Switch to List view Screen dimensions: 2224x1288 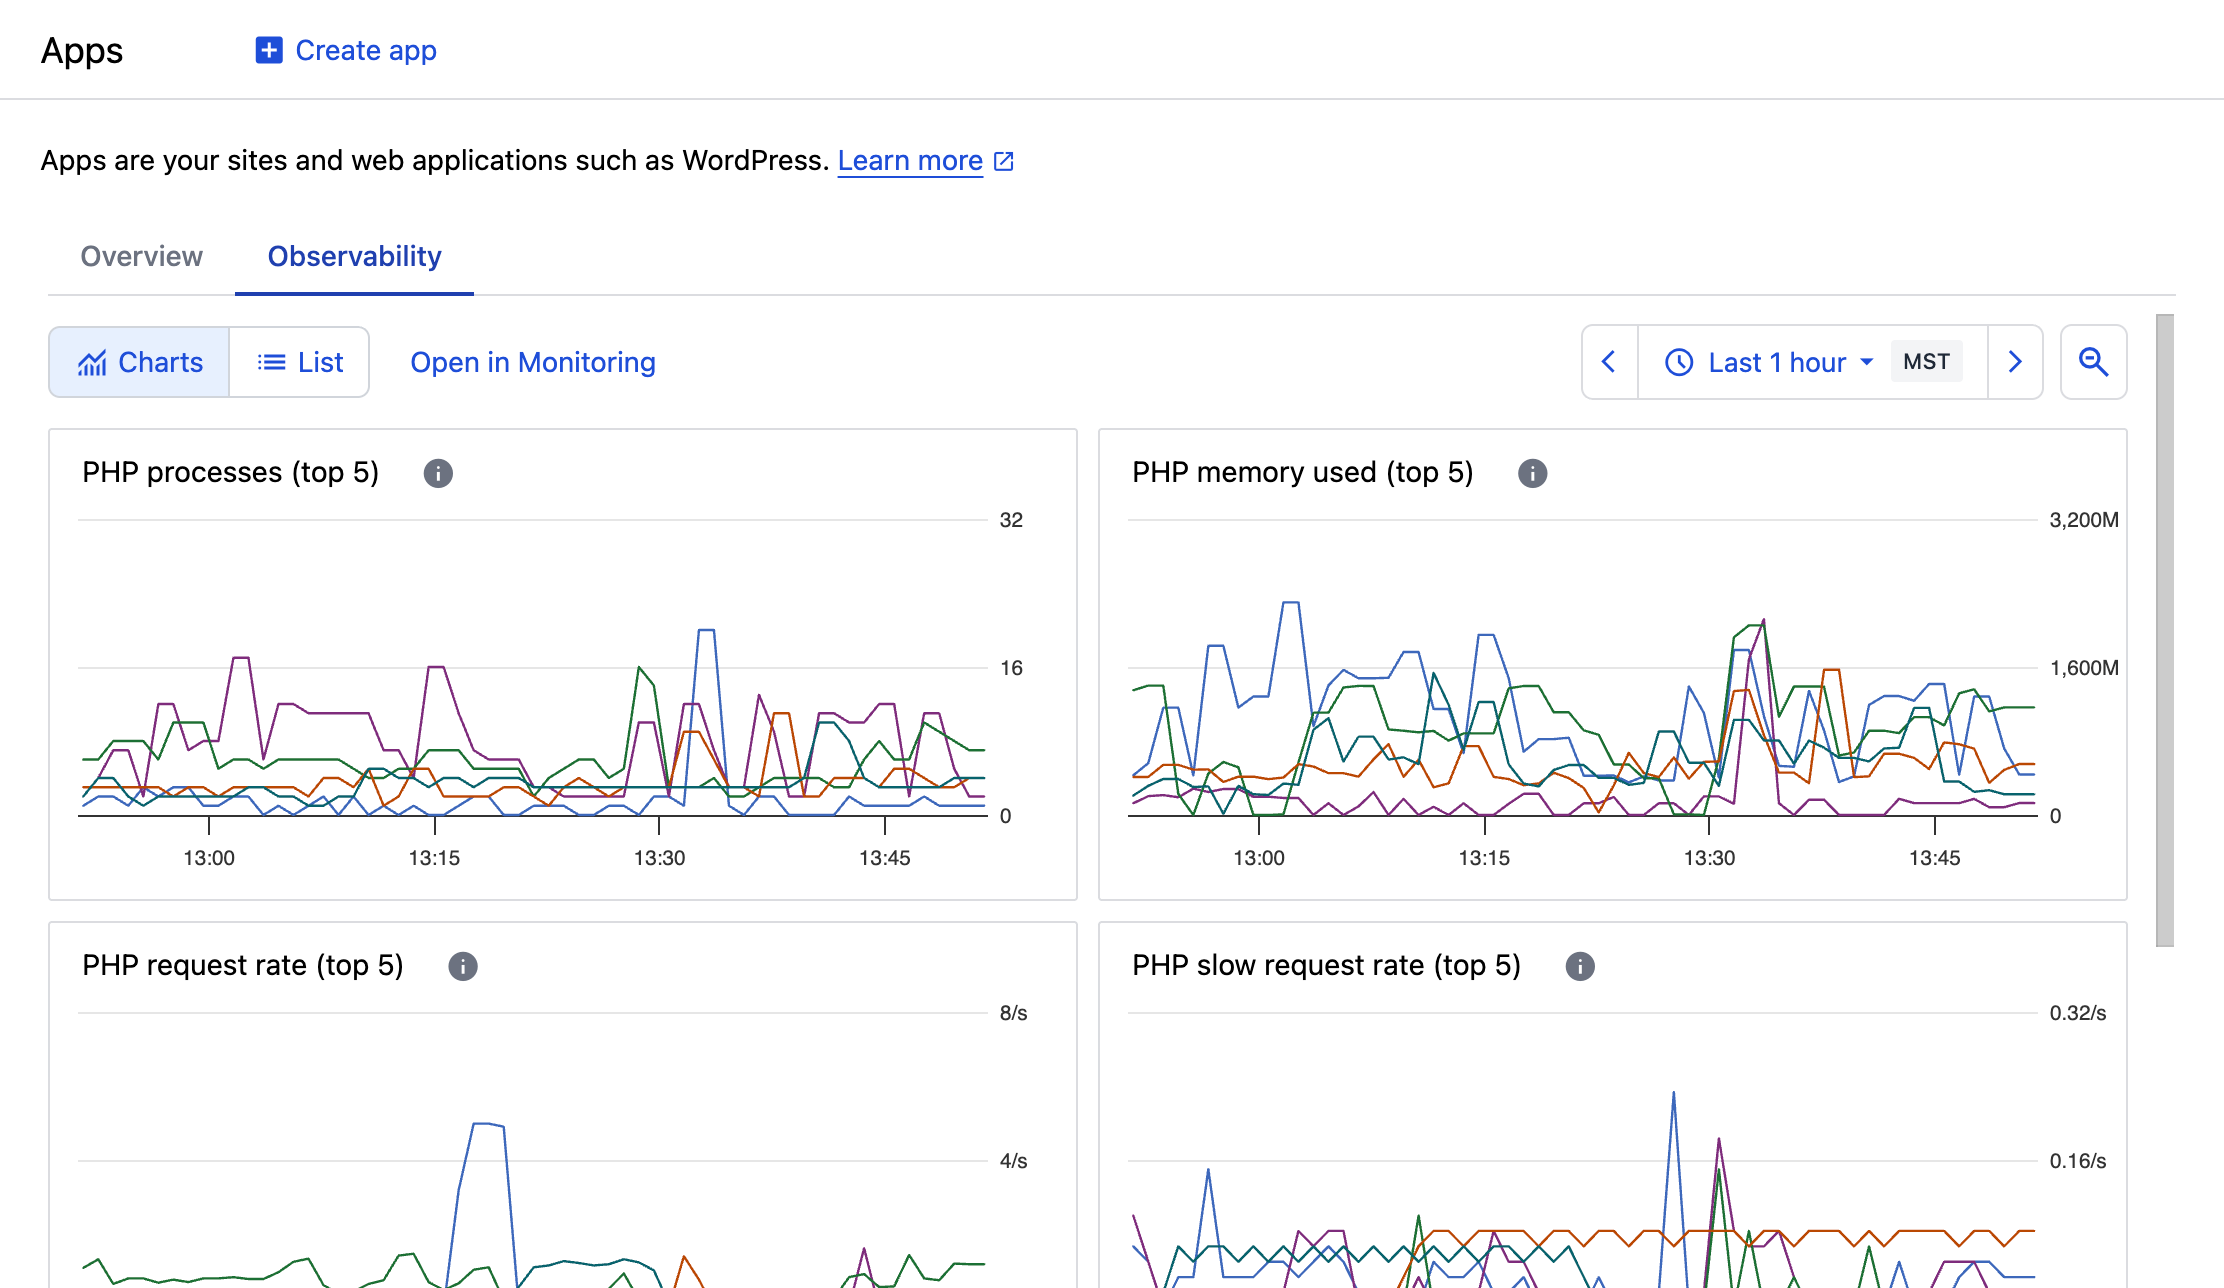300,362
